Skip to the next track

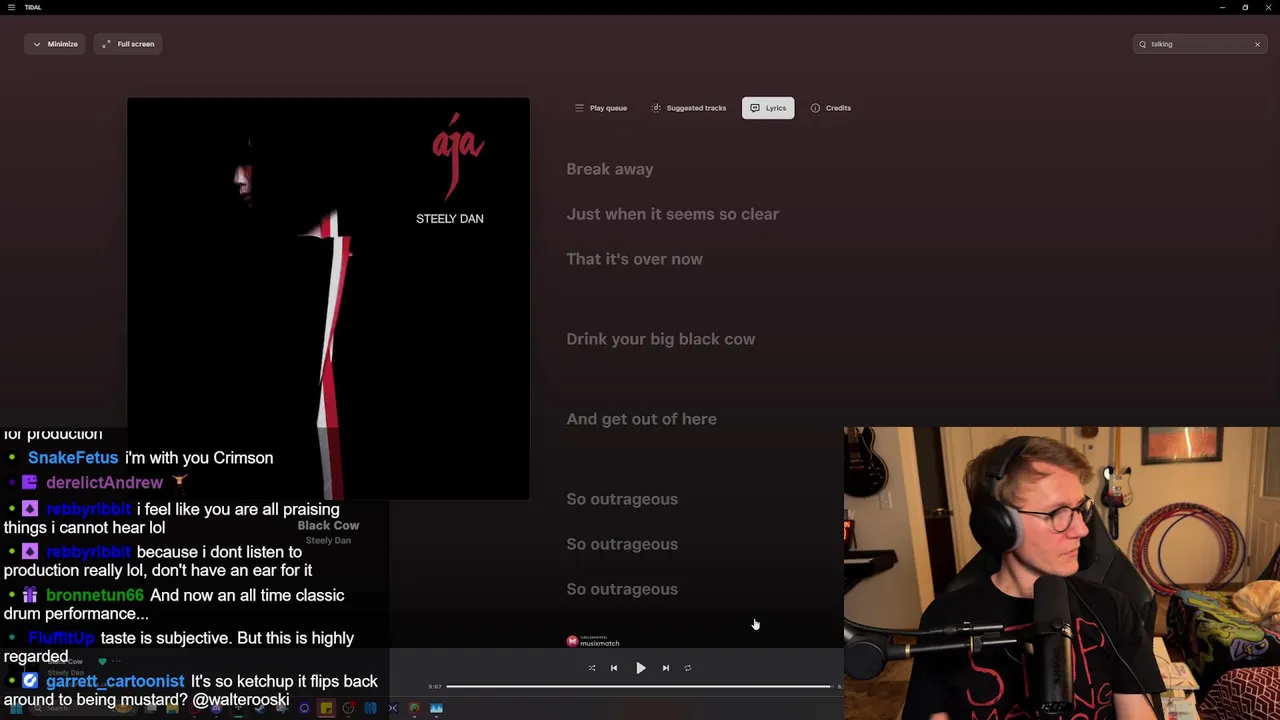[x=666, y=668]
